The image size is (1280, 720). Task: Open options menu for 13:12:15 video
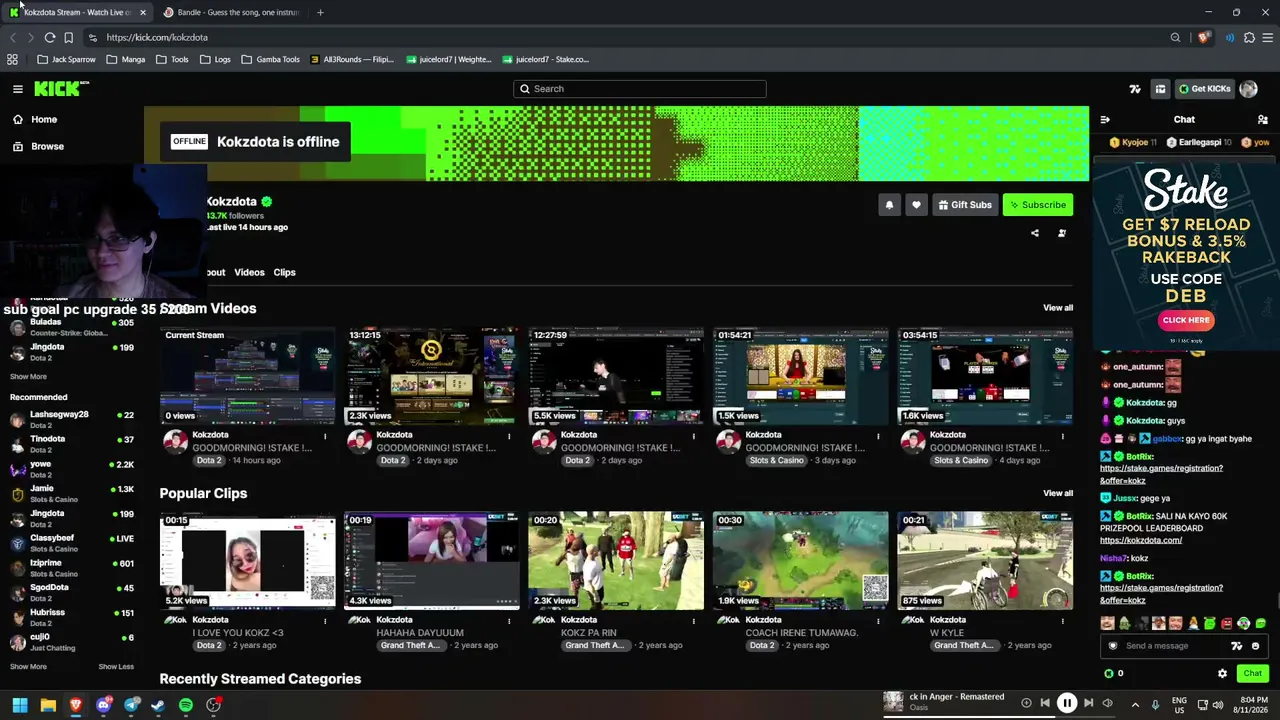point(509,436)
